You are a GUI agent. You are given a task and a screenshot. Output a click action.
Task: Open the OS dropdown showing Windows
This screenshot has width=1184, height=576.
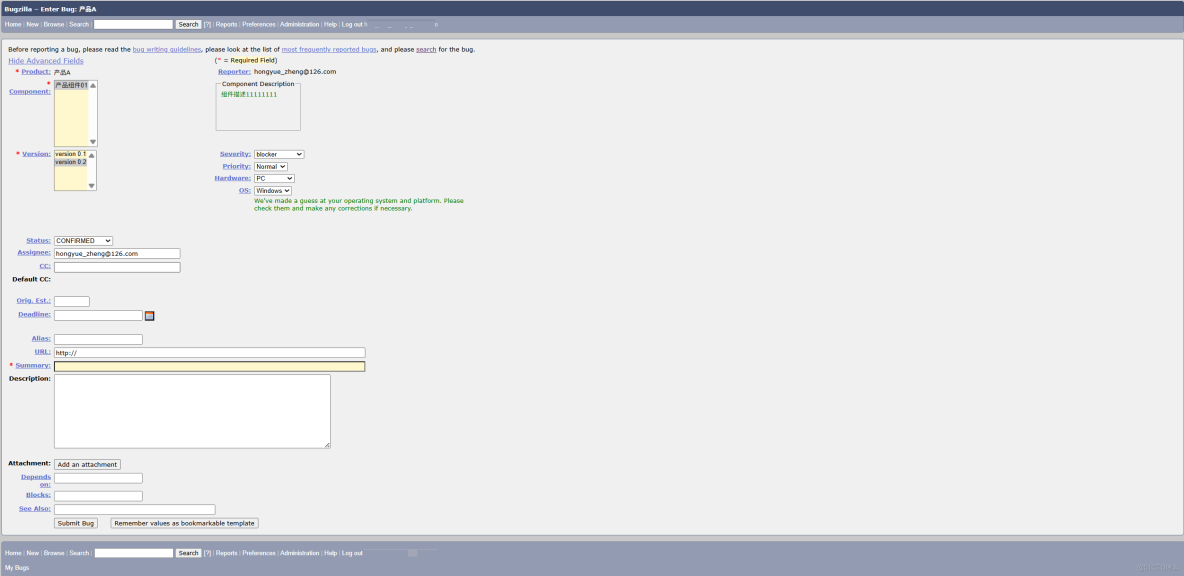coord(273,190)
